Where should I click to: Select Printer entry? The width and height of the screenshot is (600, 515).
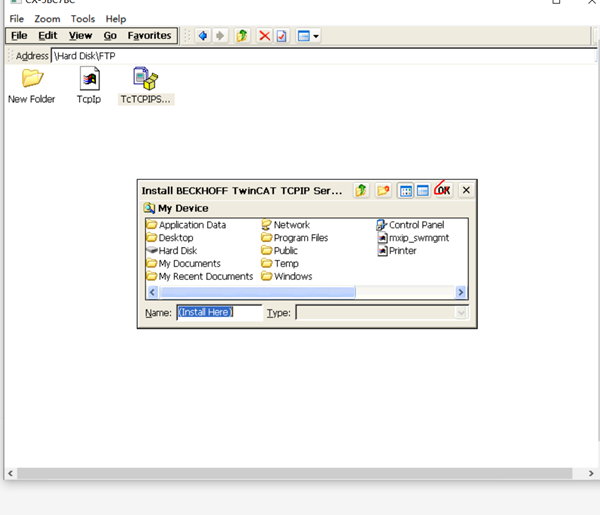(x=397, y=251)
